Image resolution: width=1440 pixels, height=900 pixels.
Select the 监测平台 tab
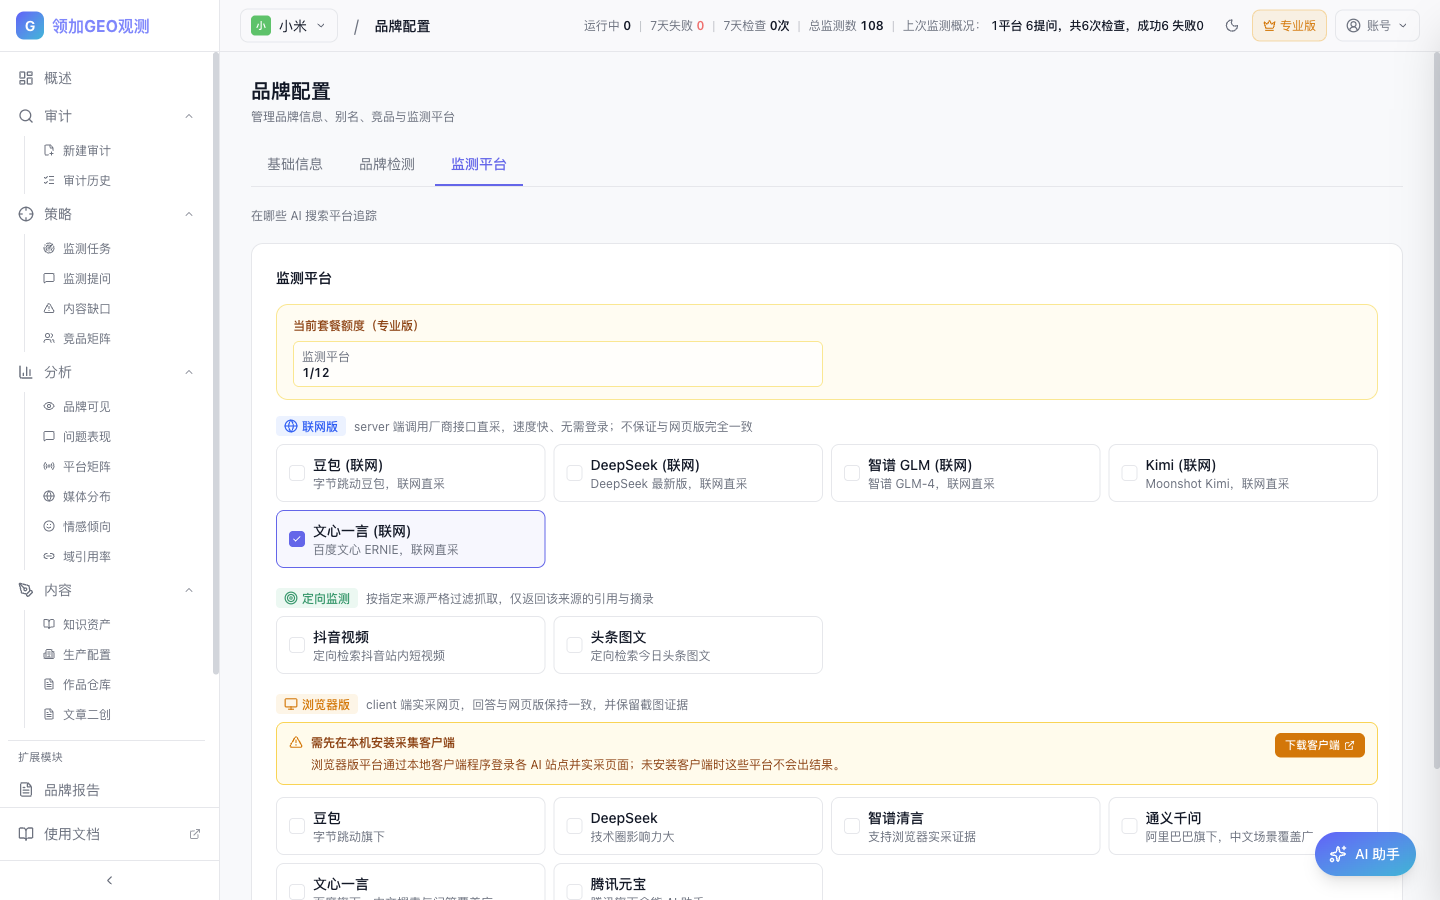pyautogui.click(x=479, y=164)
